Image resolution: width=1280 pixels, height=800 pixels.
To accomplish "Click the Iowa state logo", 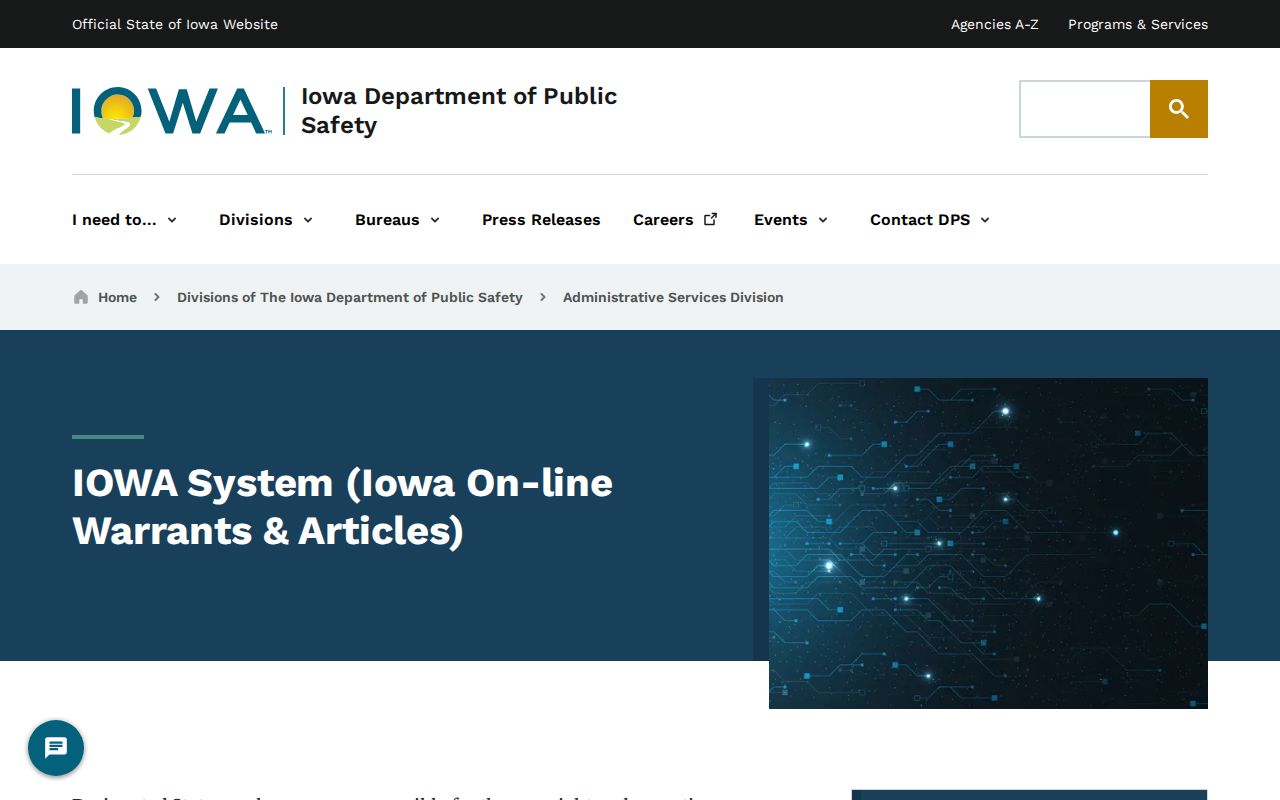I will tap(170, 111).
